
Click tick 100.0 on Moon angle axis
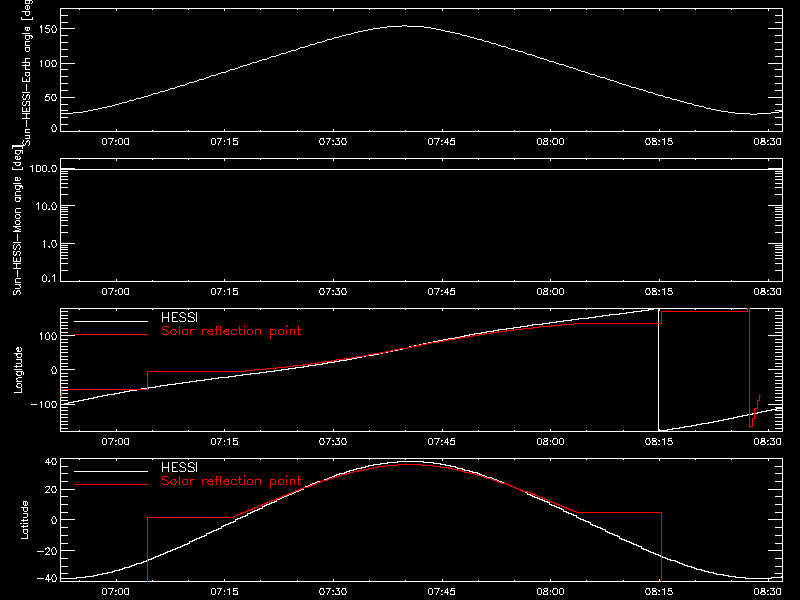click(x=43, y=169)
